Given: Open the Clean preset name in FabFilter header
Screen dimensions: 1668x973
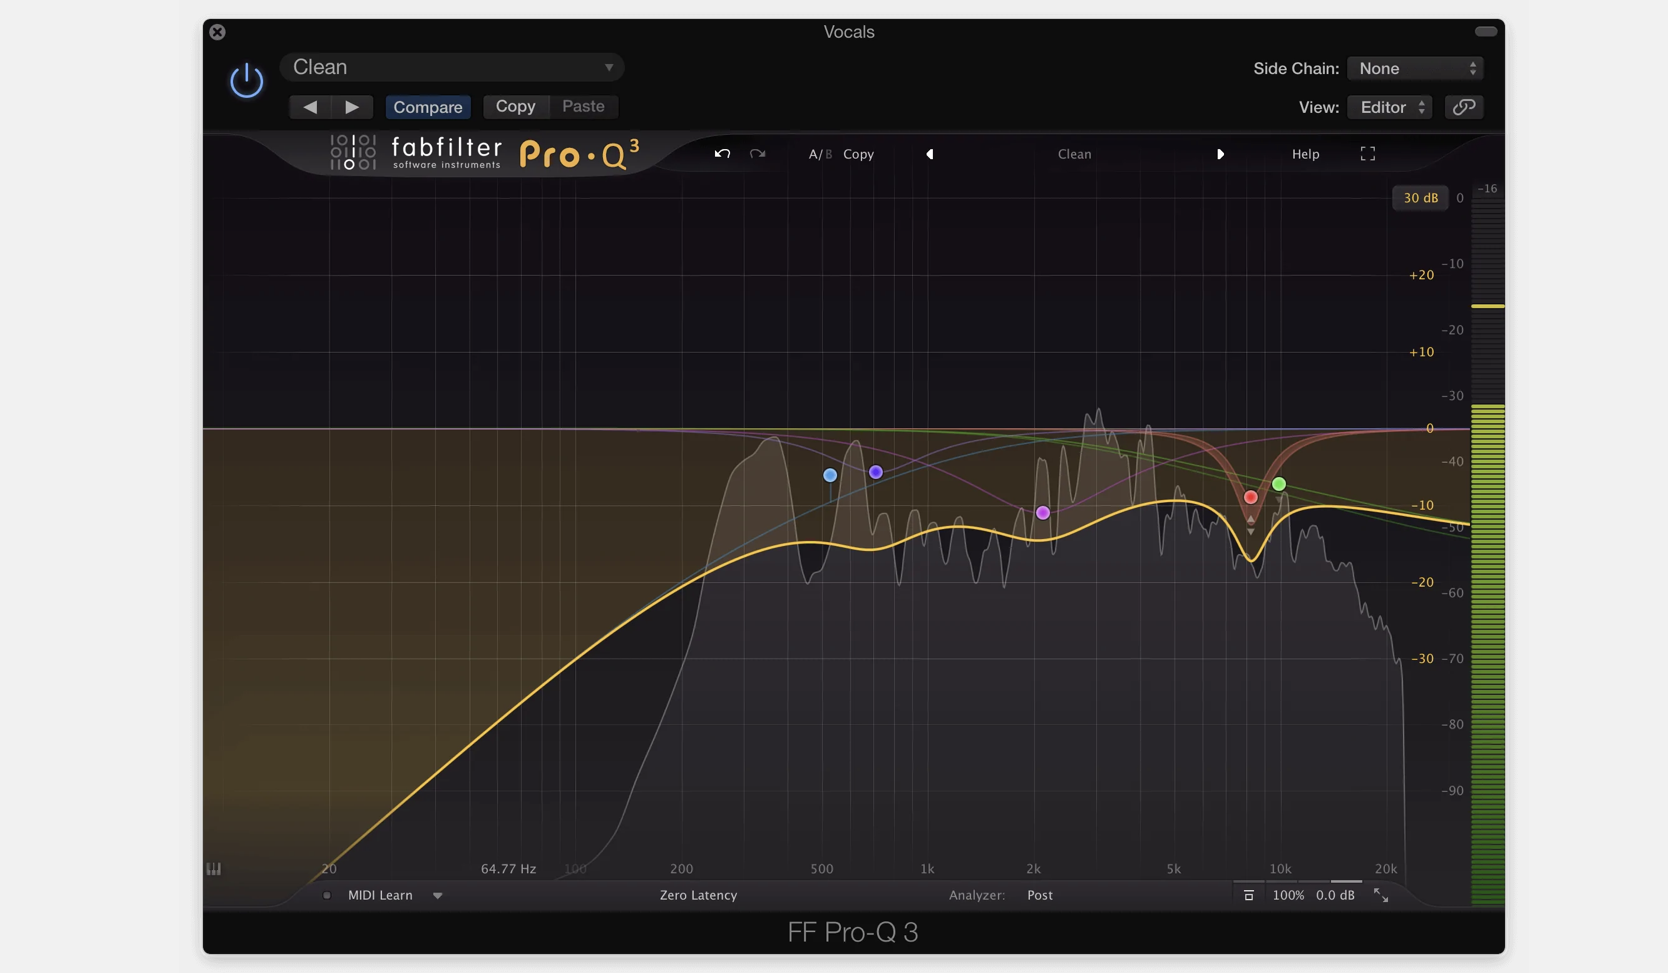Looking at the screenshot, I should pos(1075,154).
